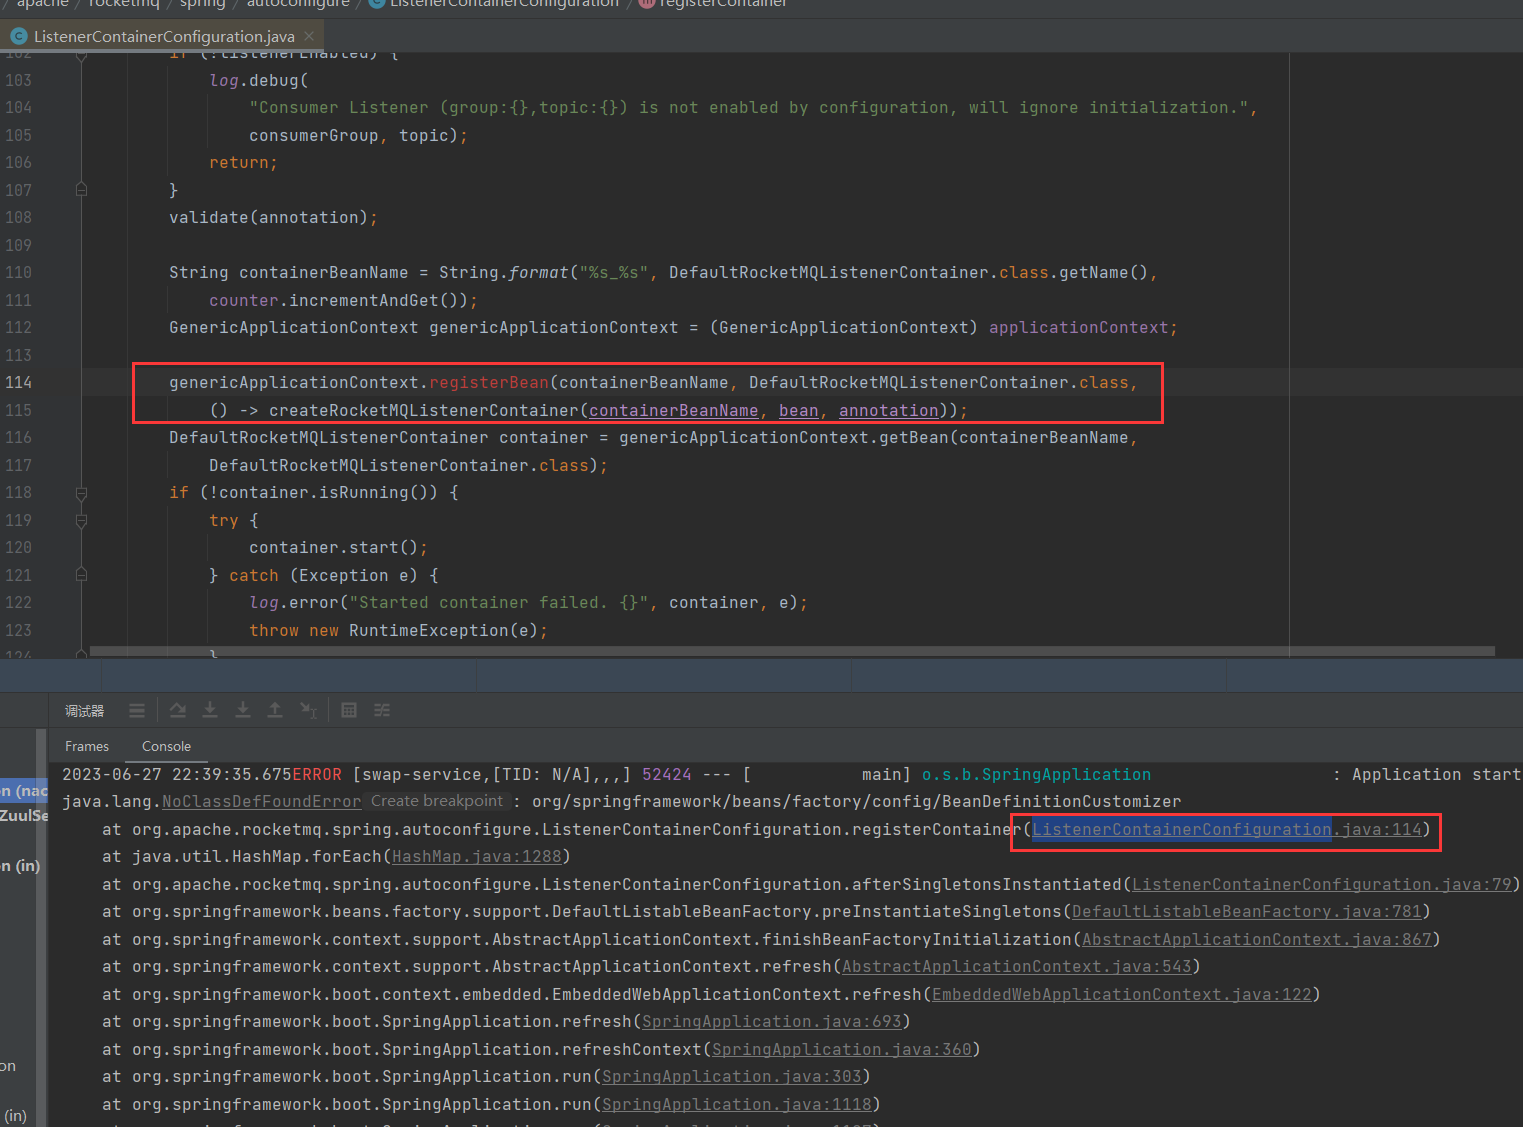Click validate(annotation) call on line 108
The height and width of the screenshot is (1127, 1523).
tap(269, 218)
